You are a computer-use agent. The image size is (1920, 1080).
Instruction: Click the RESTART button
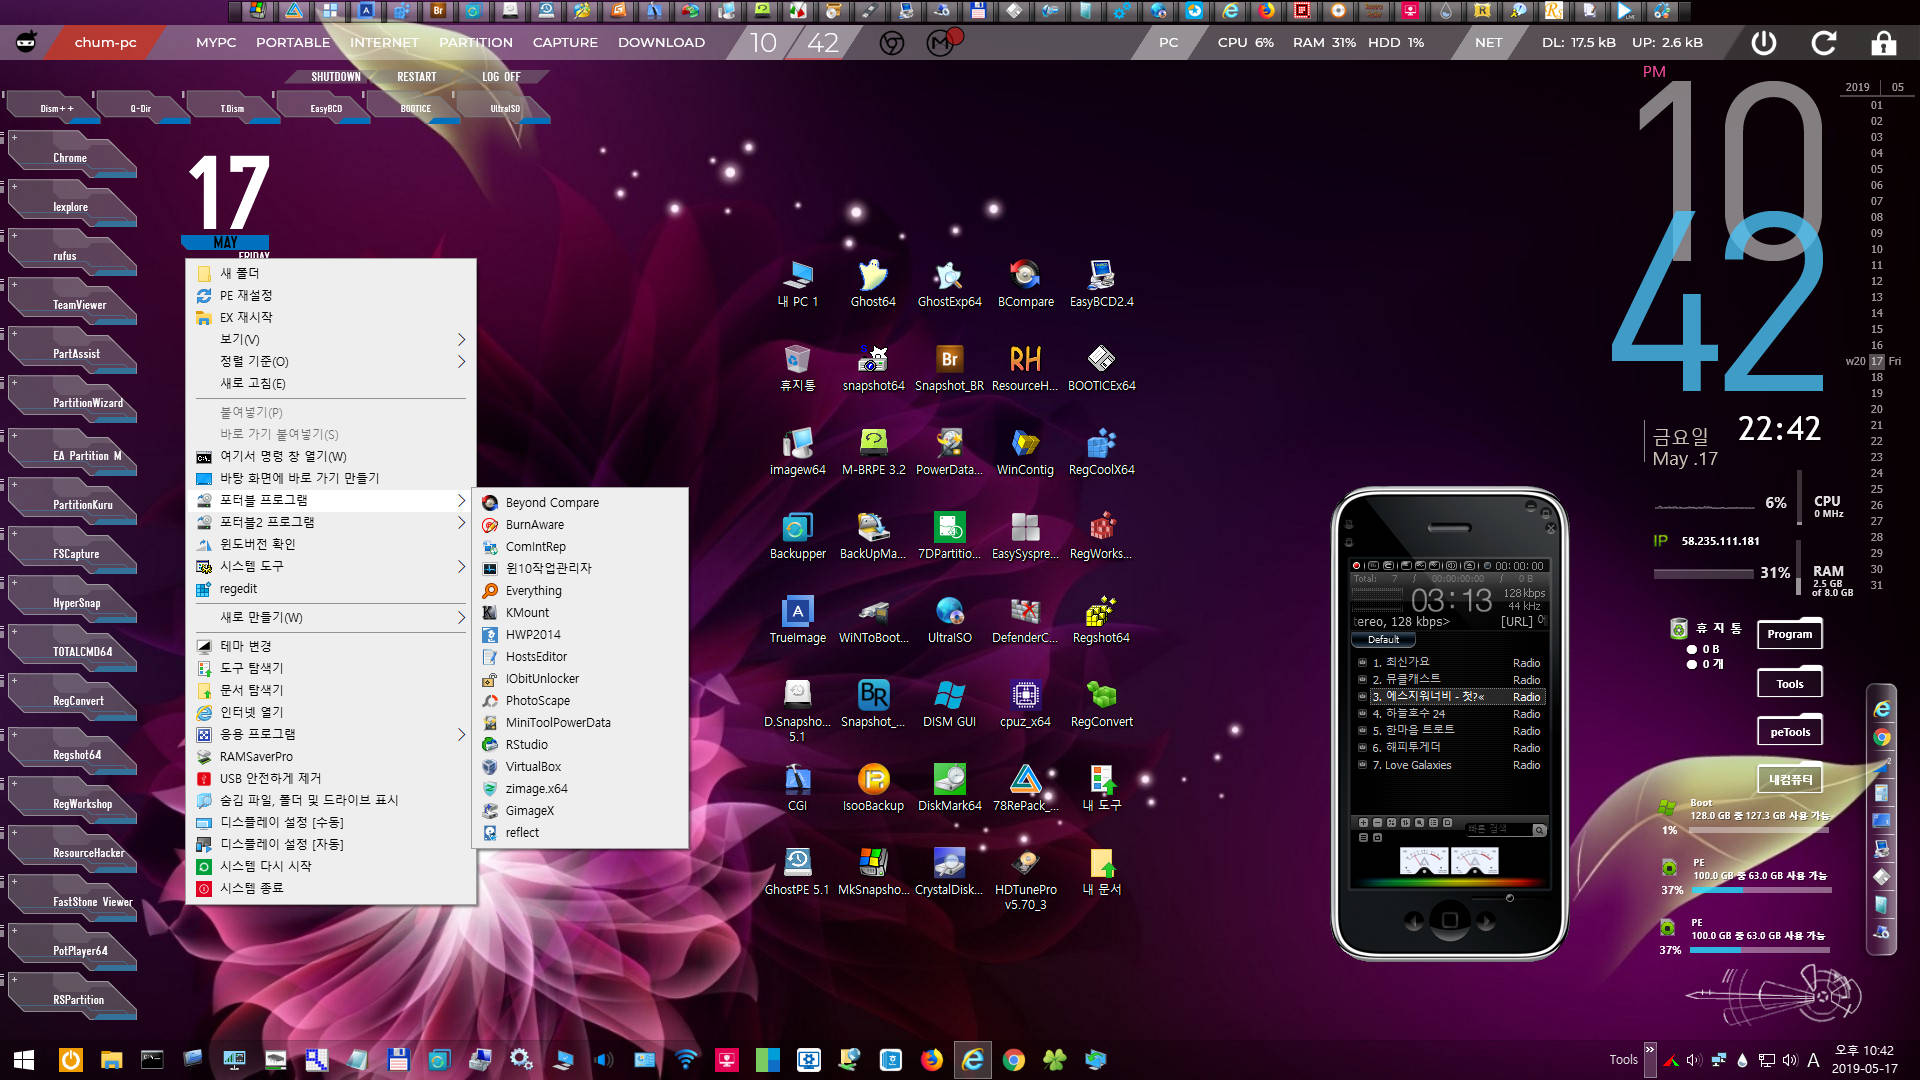[x=416, y=77]
